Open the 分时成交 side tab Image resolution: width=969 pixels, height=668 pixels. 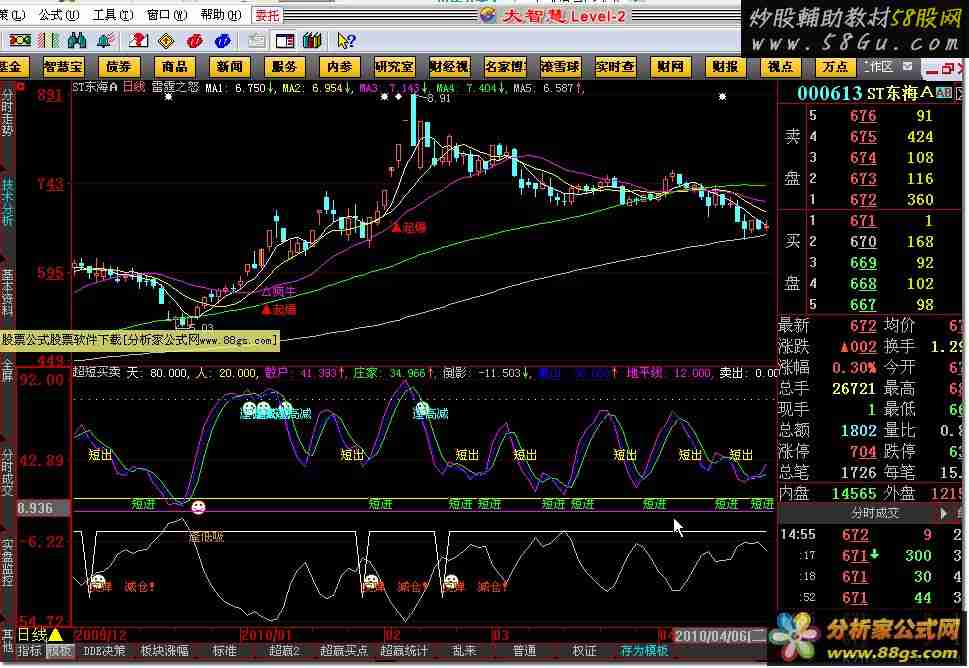click(x=7, y=472)
